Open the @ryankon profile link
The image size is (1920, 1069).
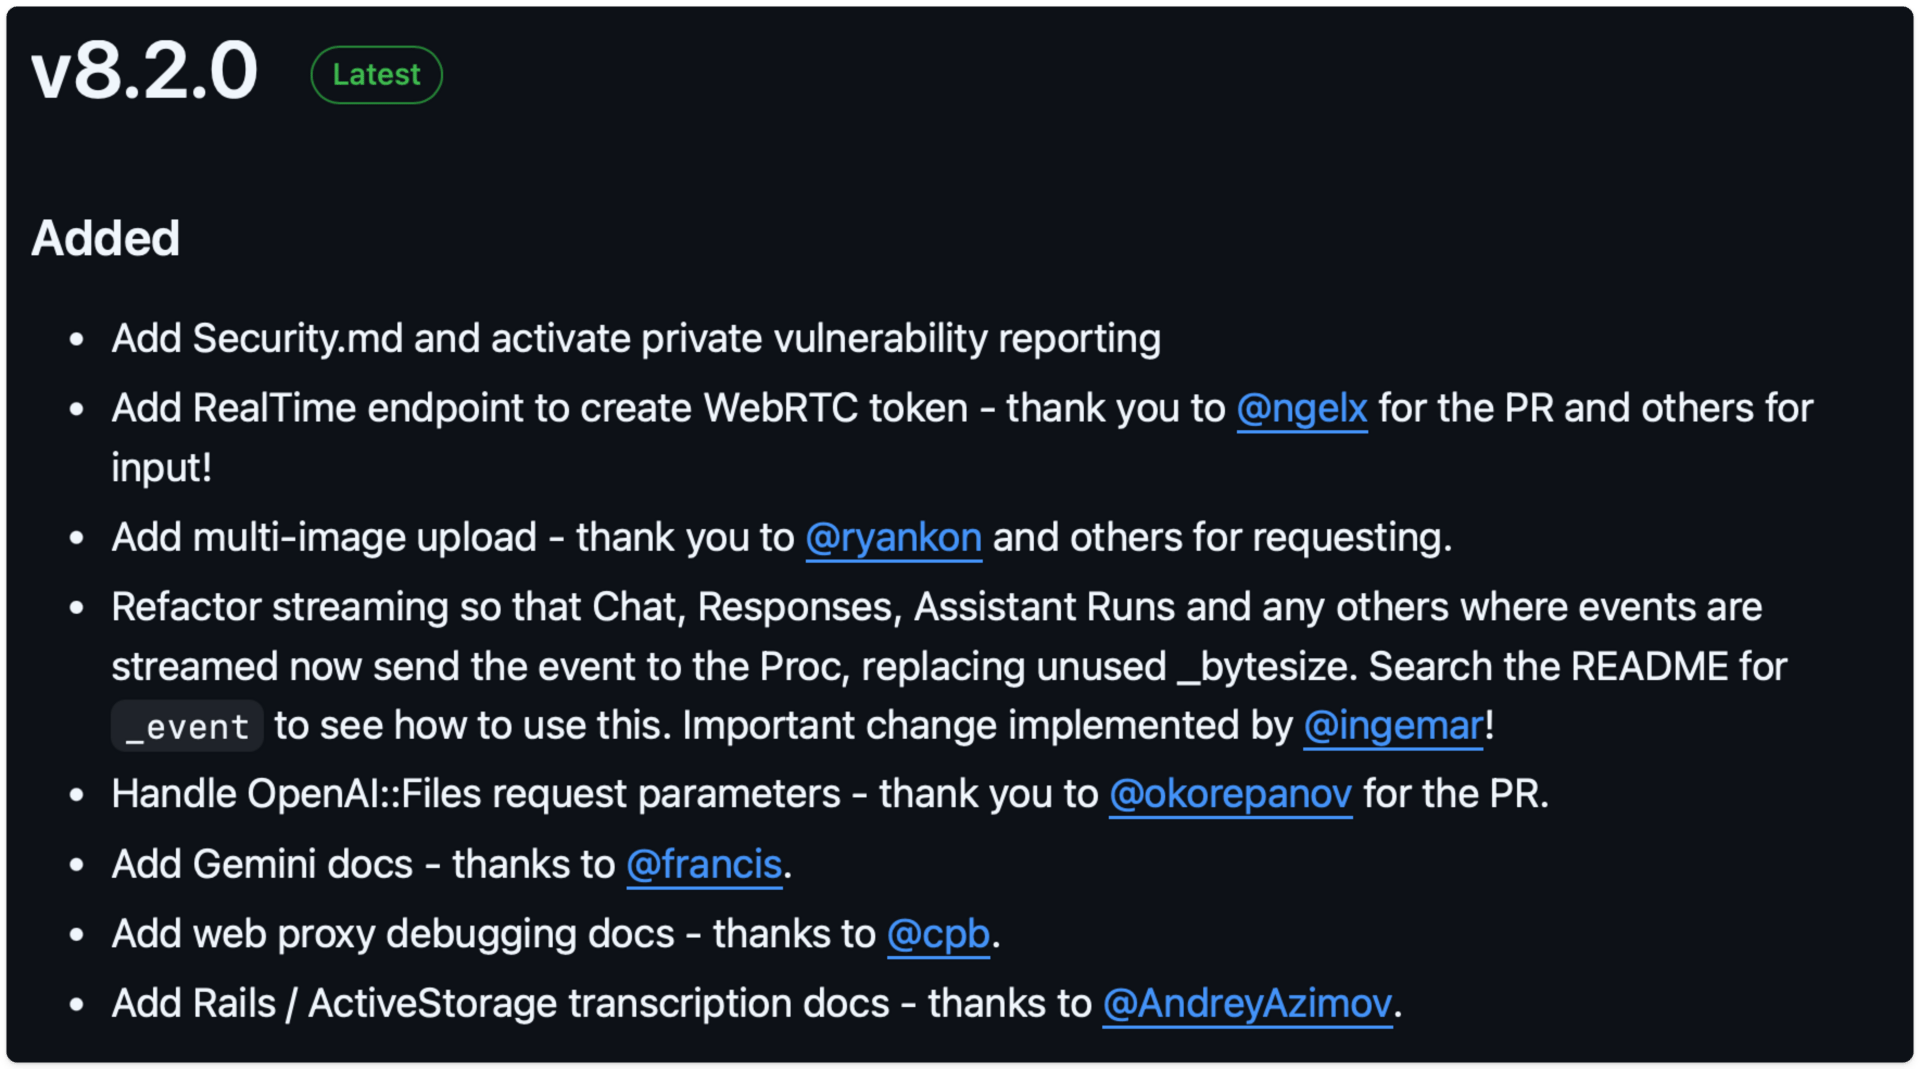pyautogui.click(x=893, y=538)
